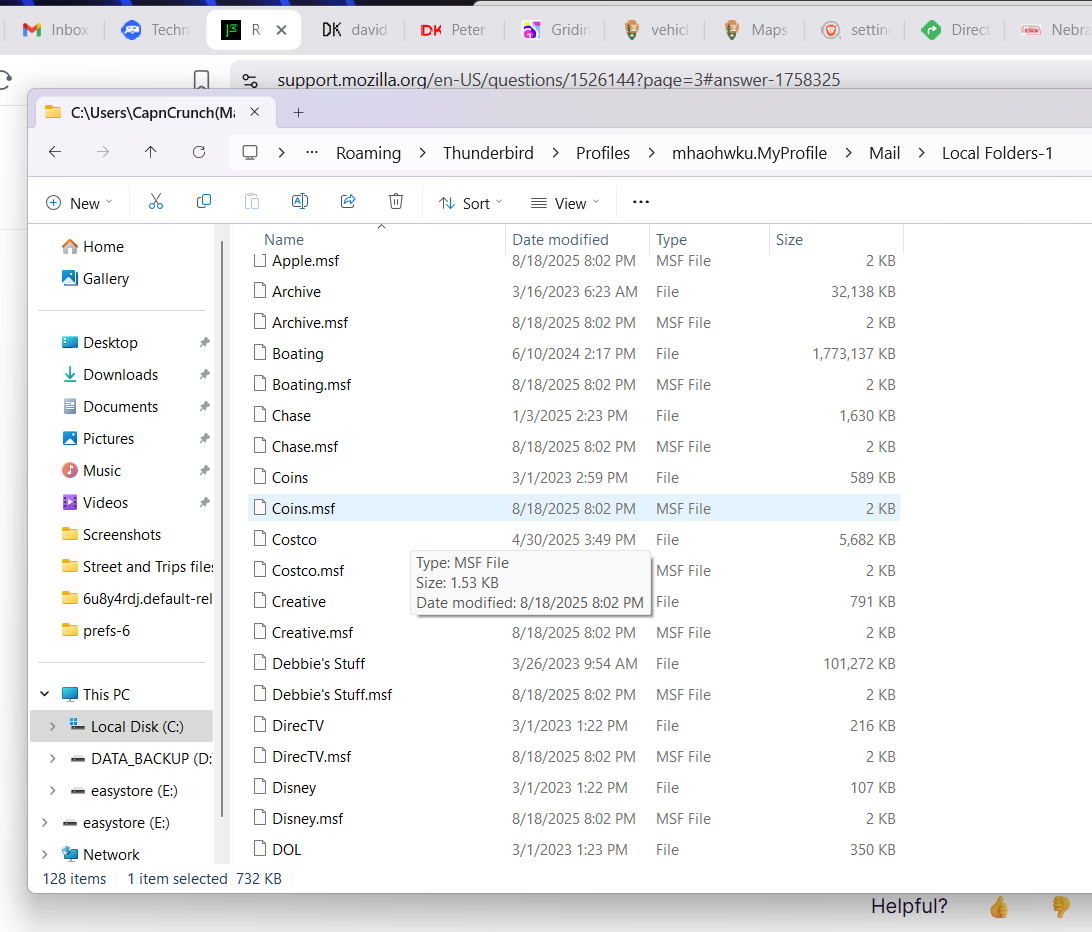Open the See more three-dots menu
1092x932 pixels.
click(x=641, y=202)
